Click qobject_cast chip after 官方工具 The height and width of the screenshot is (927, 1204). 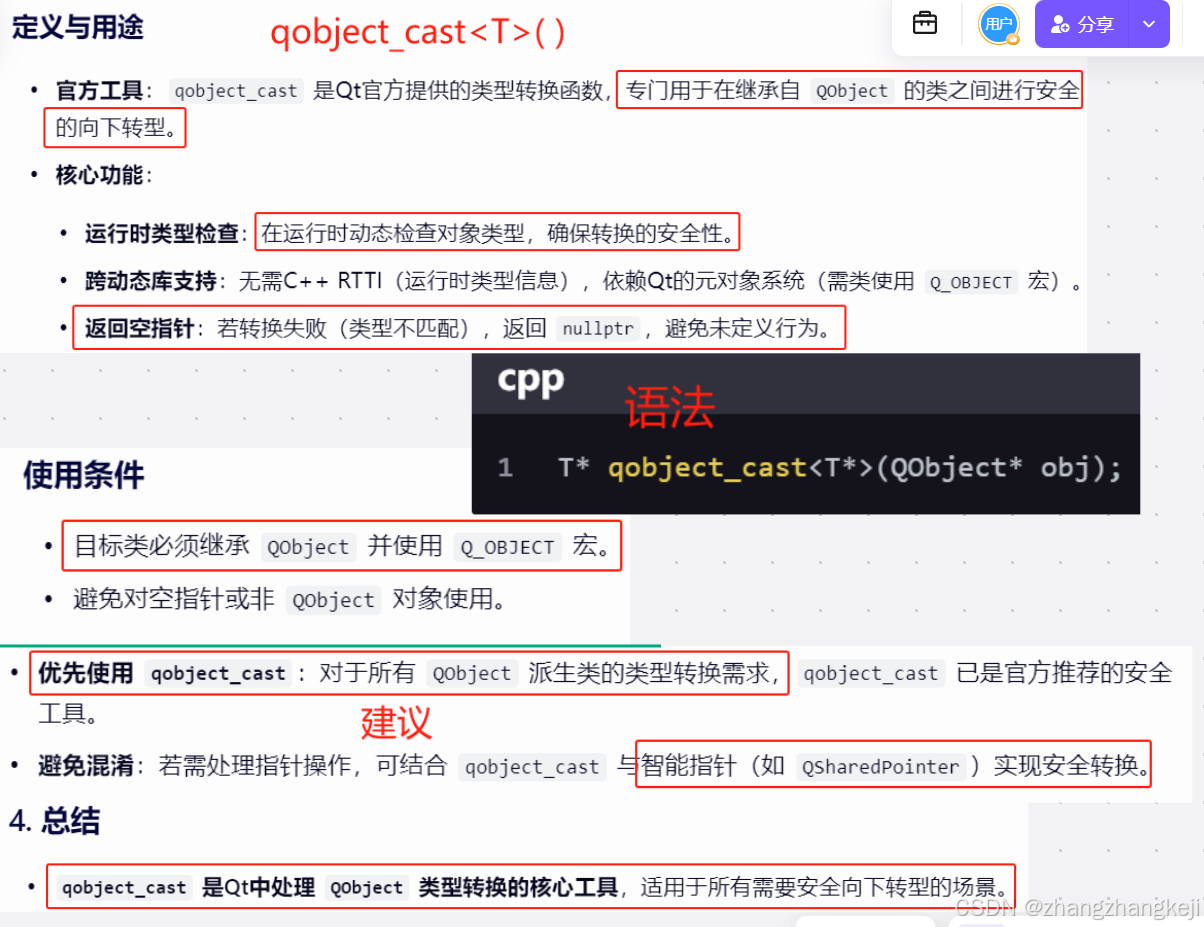click(236, 91)
